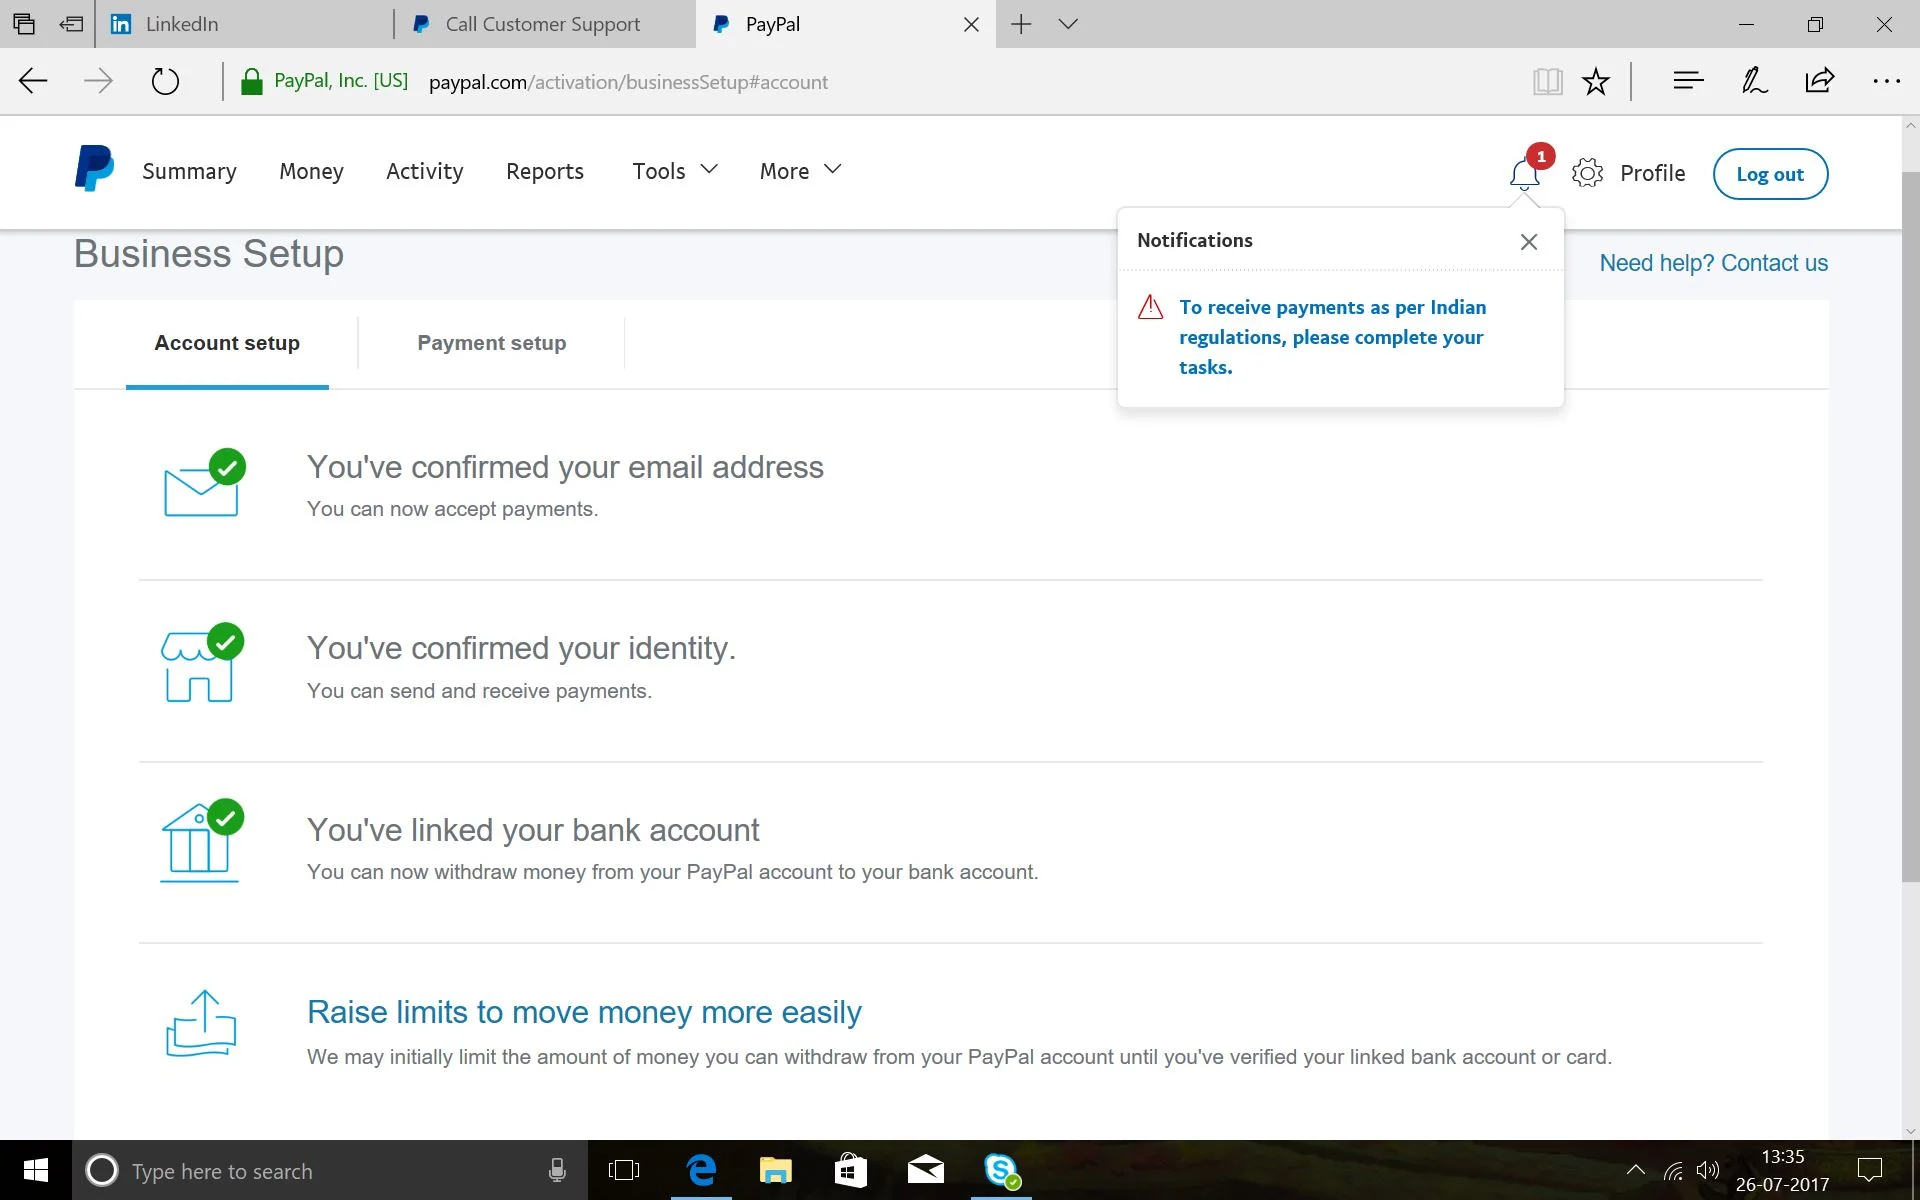Click the PayPal logo in the header
The image size is (1920, 1200).
click(94, 169)
